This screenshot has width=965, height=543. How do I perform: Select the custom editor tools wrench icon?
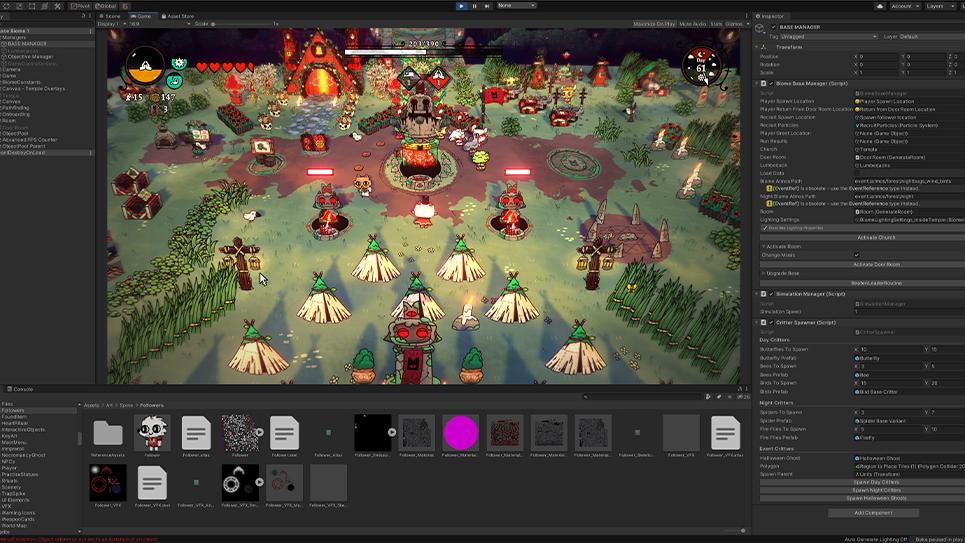pyautogui.click(x=57, y=6)
